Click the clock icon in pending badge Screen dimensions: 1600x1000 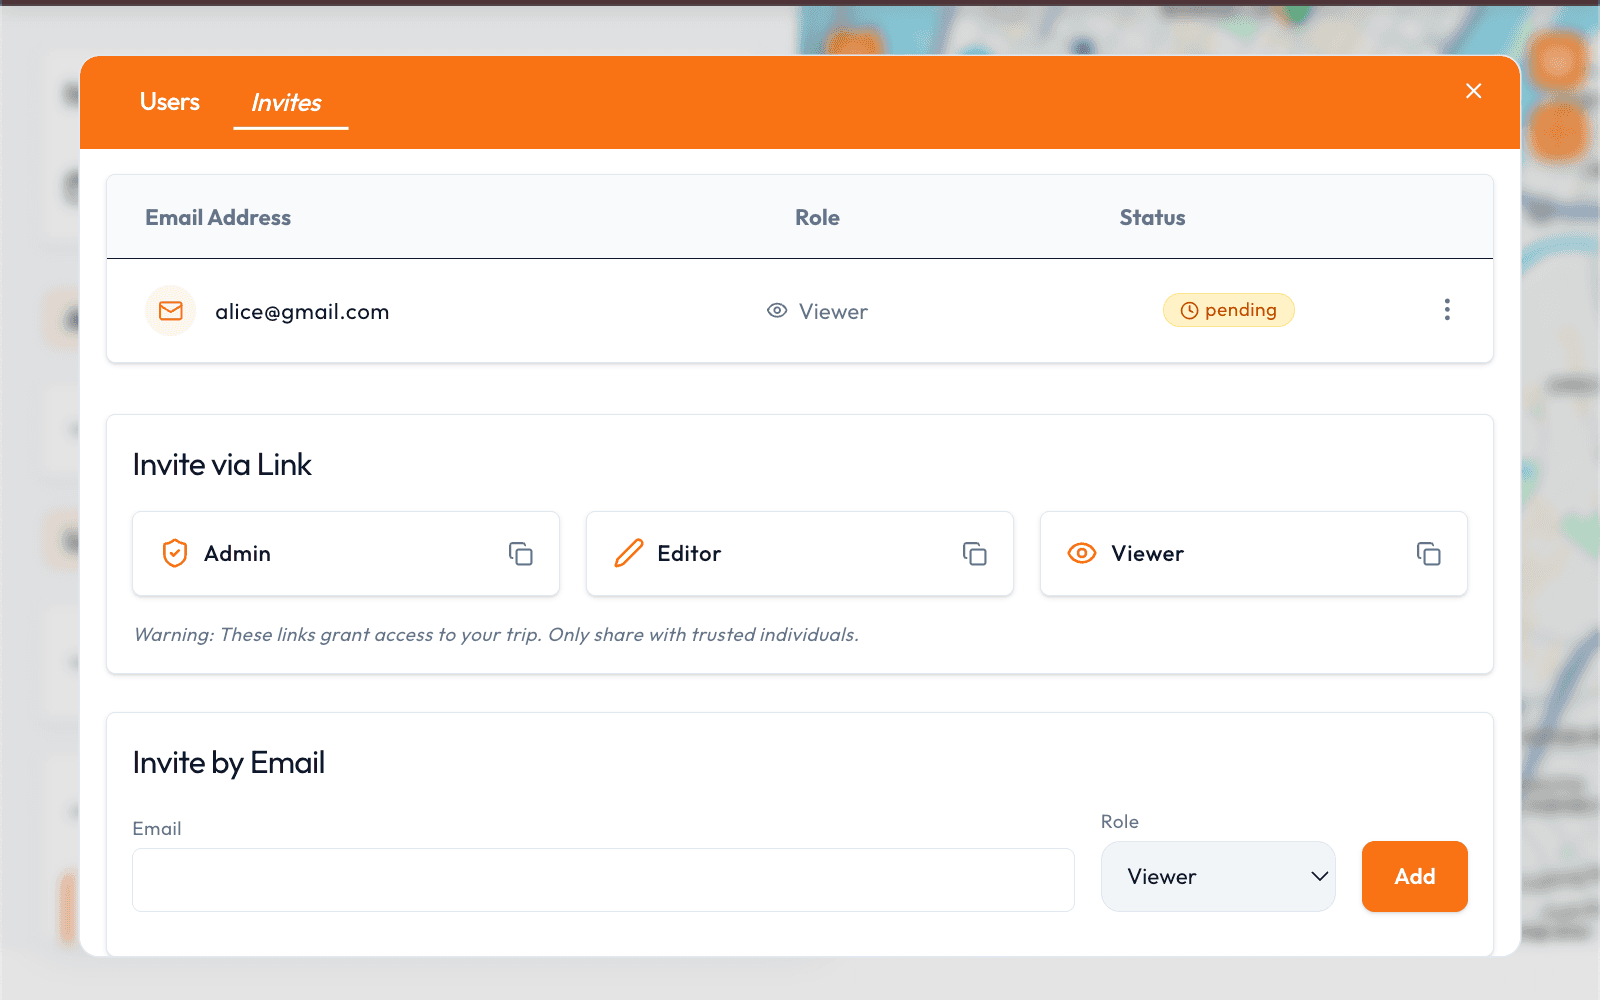(x=1189, y=311)
